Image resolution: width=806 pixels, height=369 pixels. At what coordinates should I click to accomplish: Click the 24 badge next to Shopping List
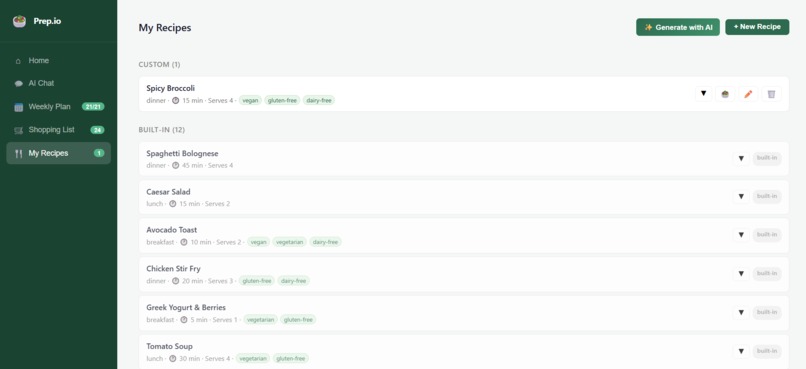pyautogui.click(x=97, y=130)
